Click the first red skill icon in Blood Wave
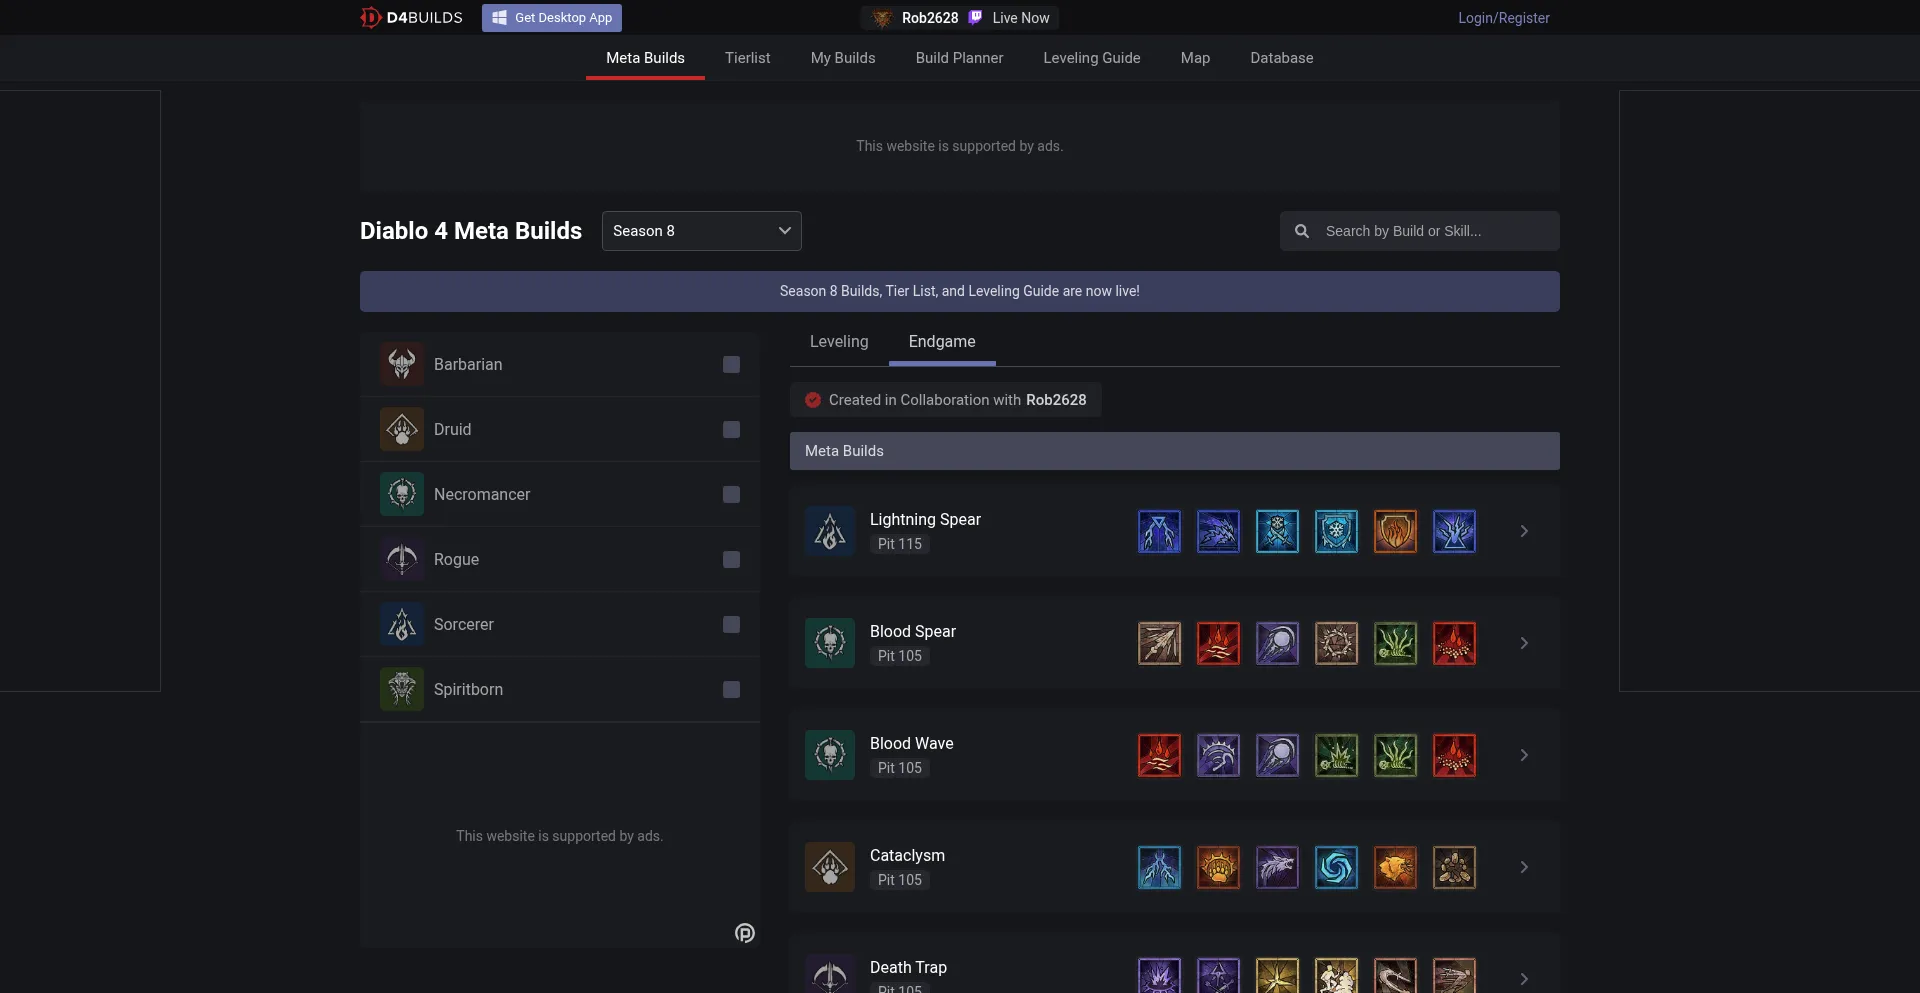The image size is (1920, 993). coord(1159,755)
